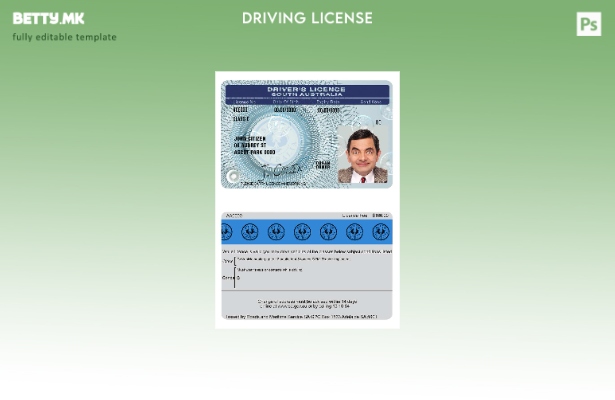Click the middle emblem in the blue band

pyautogui.click(x=303, y=232)
